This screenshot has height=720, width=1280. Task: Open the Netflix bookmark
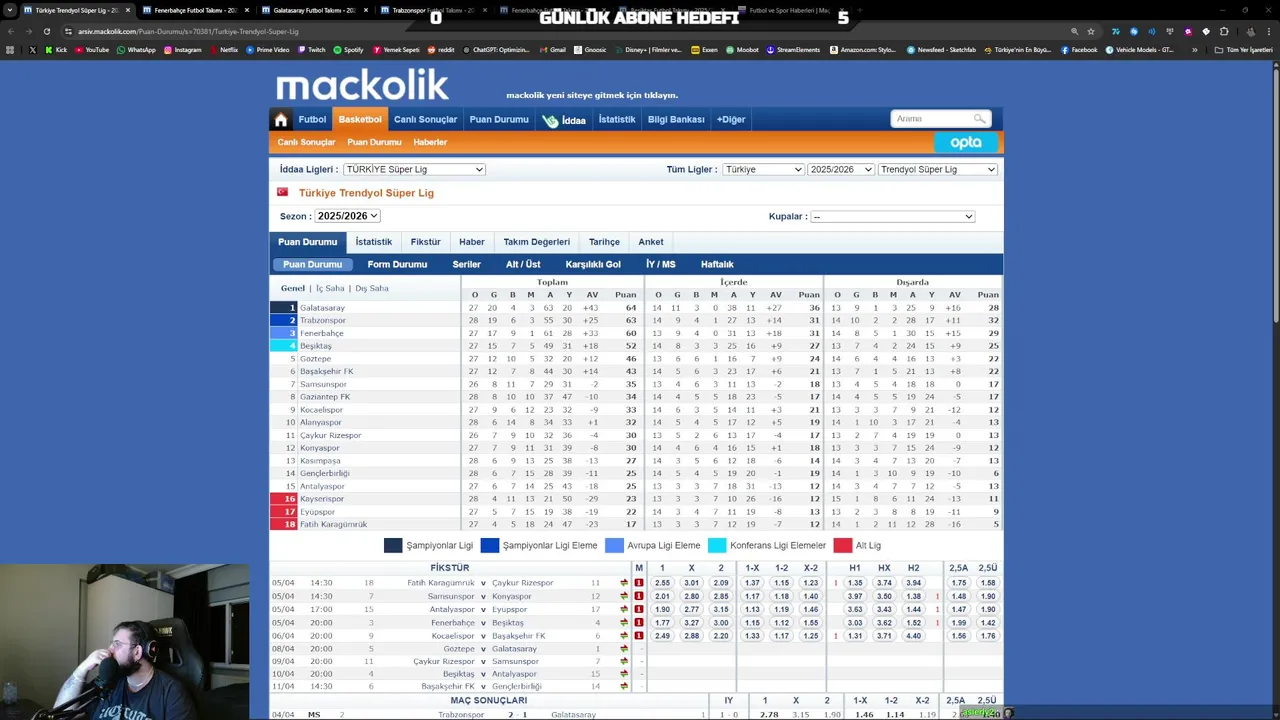[224, 50]
